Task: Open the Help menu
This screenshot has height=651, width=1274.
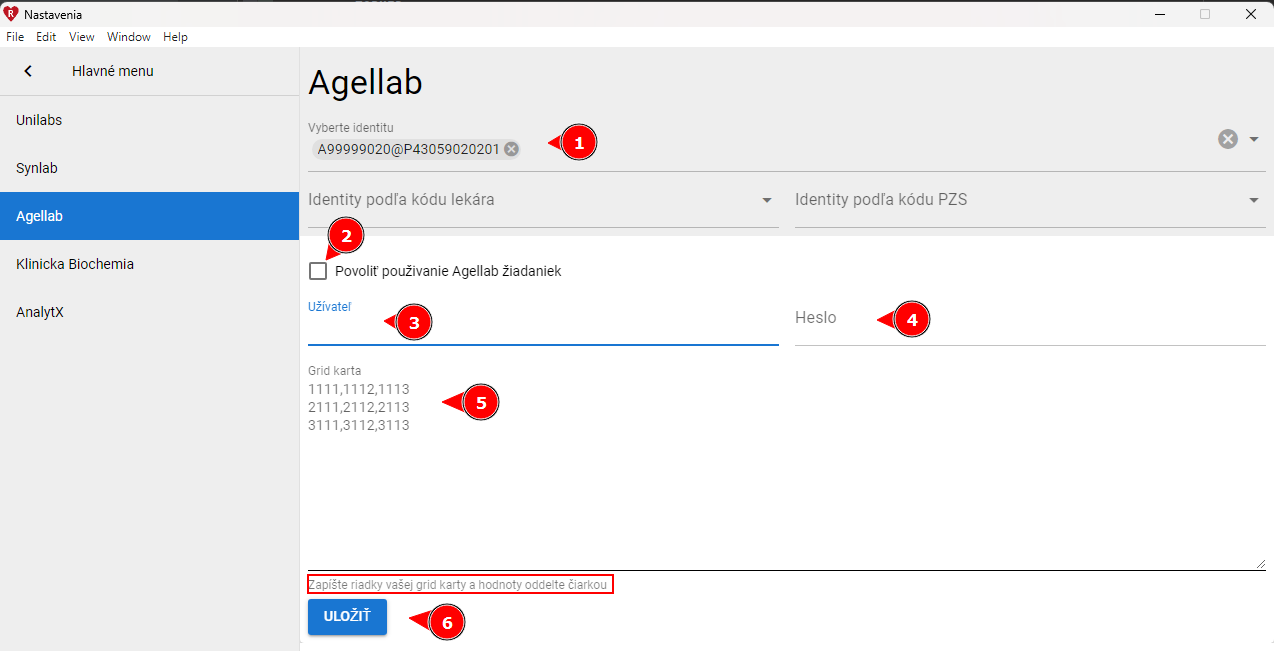Action: pos(175,37)
